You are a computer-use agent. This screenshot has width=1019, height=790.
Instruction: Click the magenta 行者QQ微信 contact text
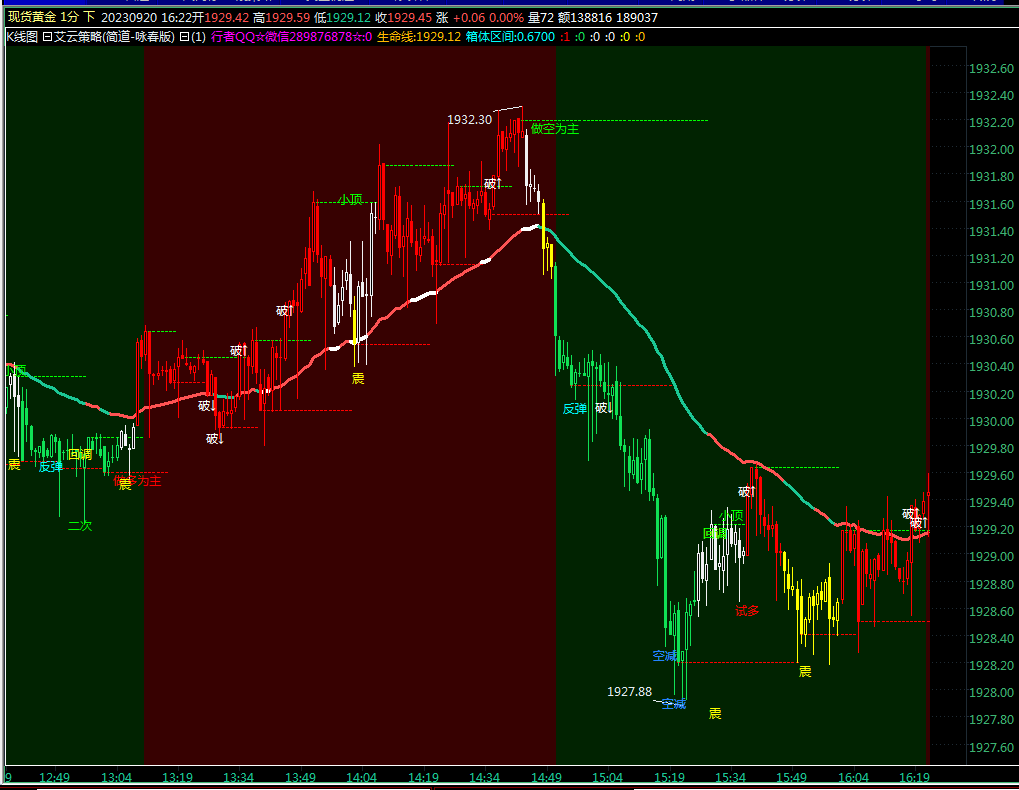[x=291, y=37]
